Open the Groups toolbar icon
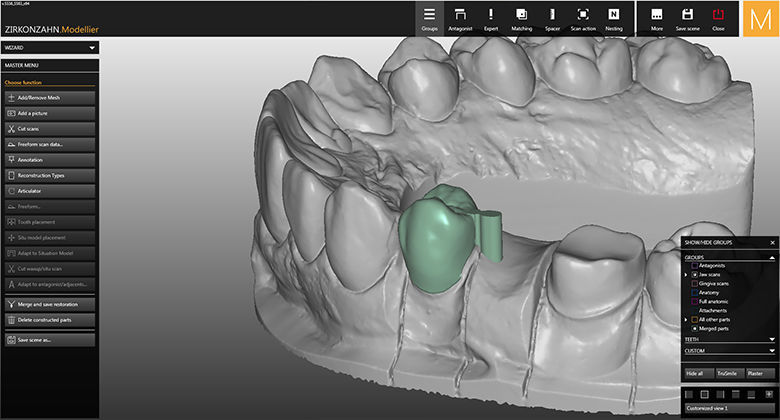Image resolution: width=780 pixels, height=420 pixels. click(429, 19)
